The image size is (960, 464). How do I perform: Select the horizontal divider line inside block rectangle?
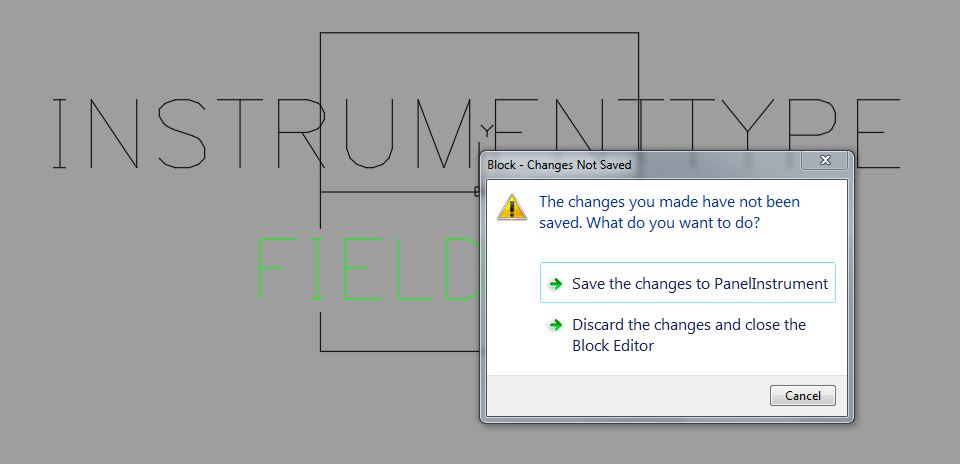pos(398,192)
